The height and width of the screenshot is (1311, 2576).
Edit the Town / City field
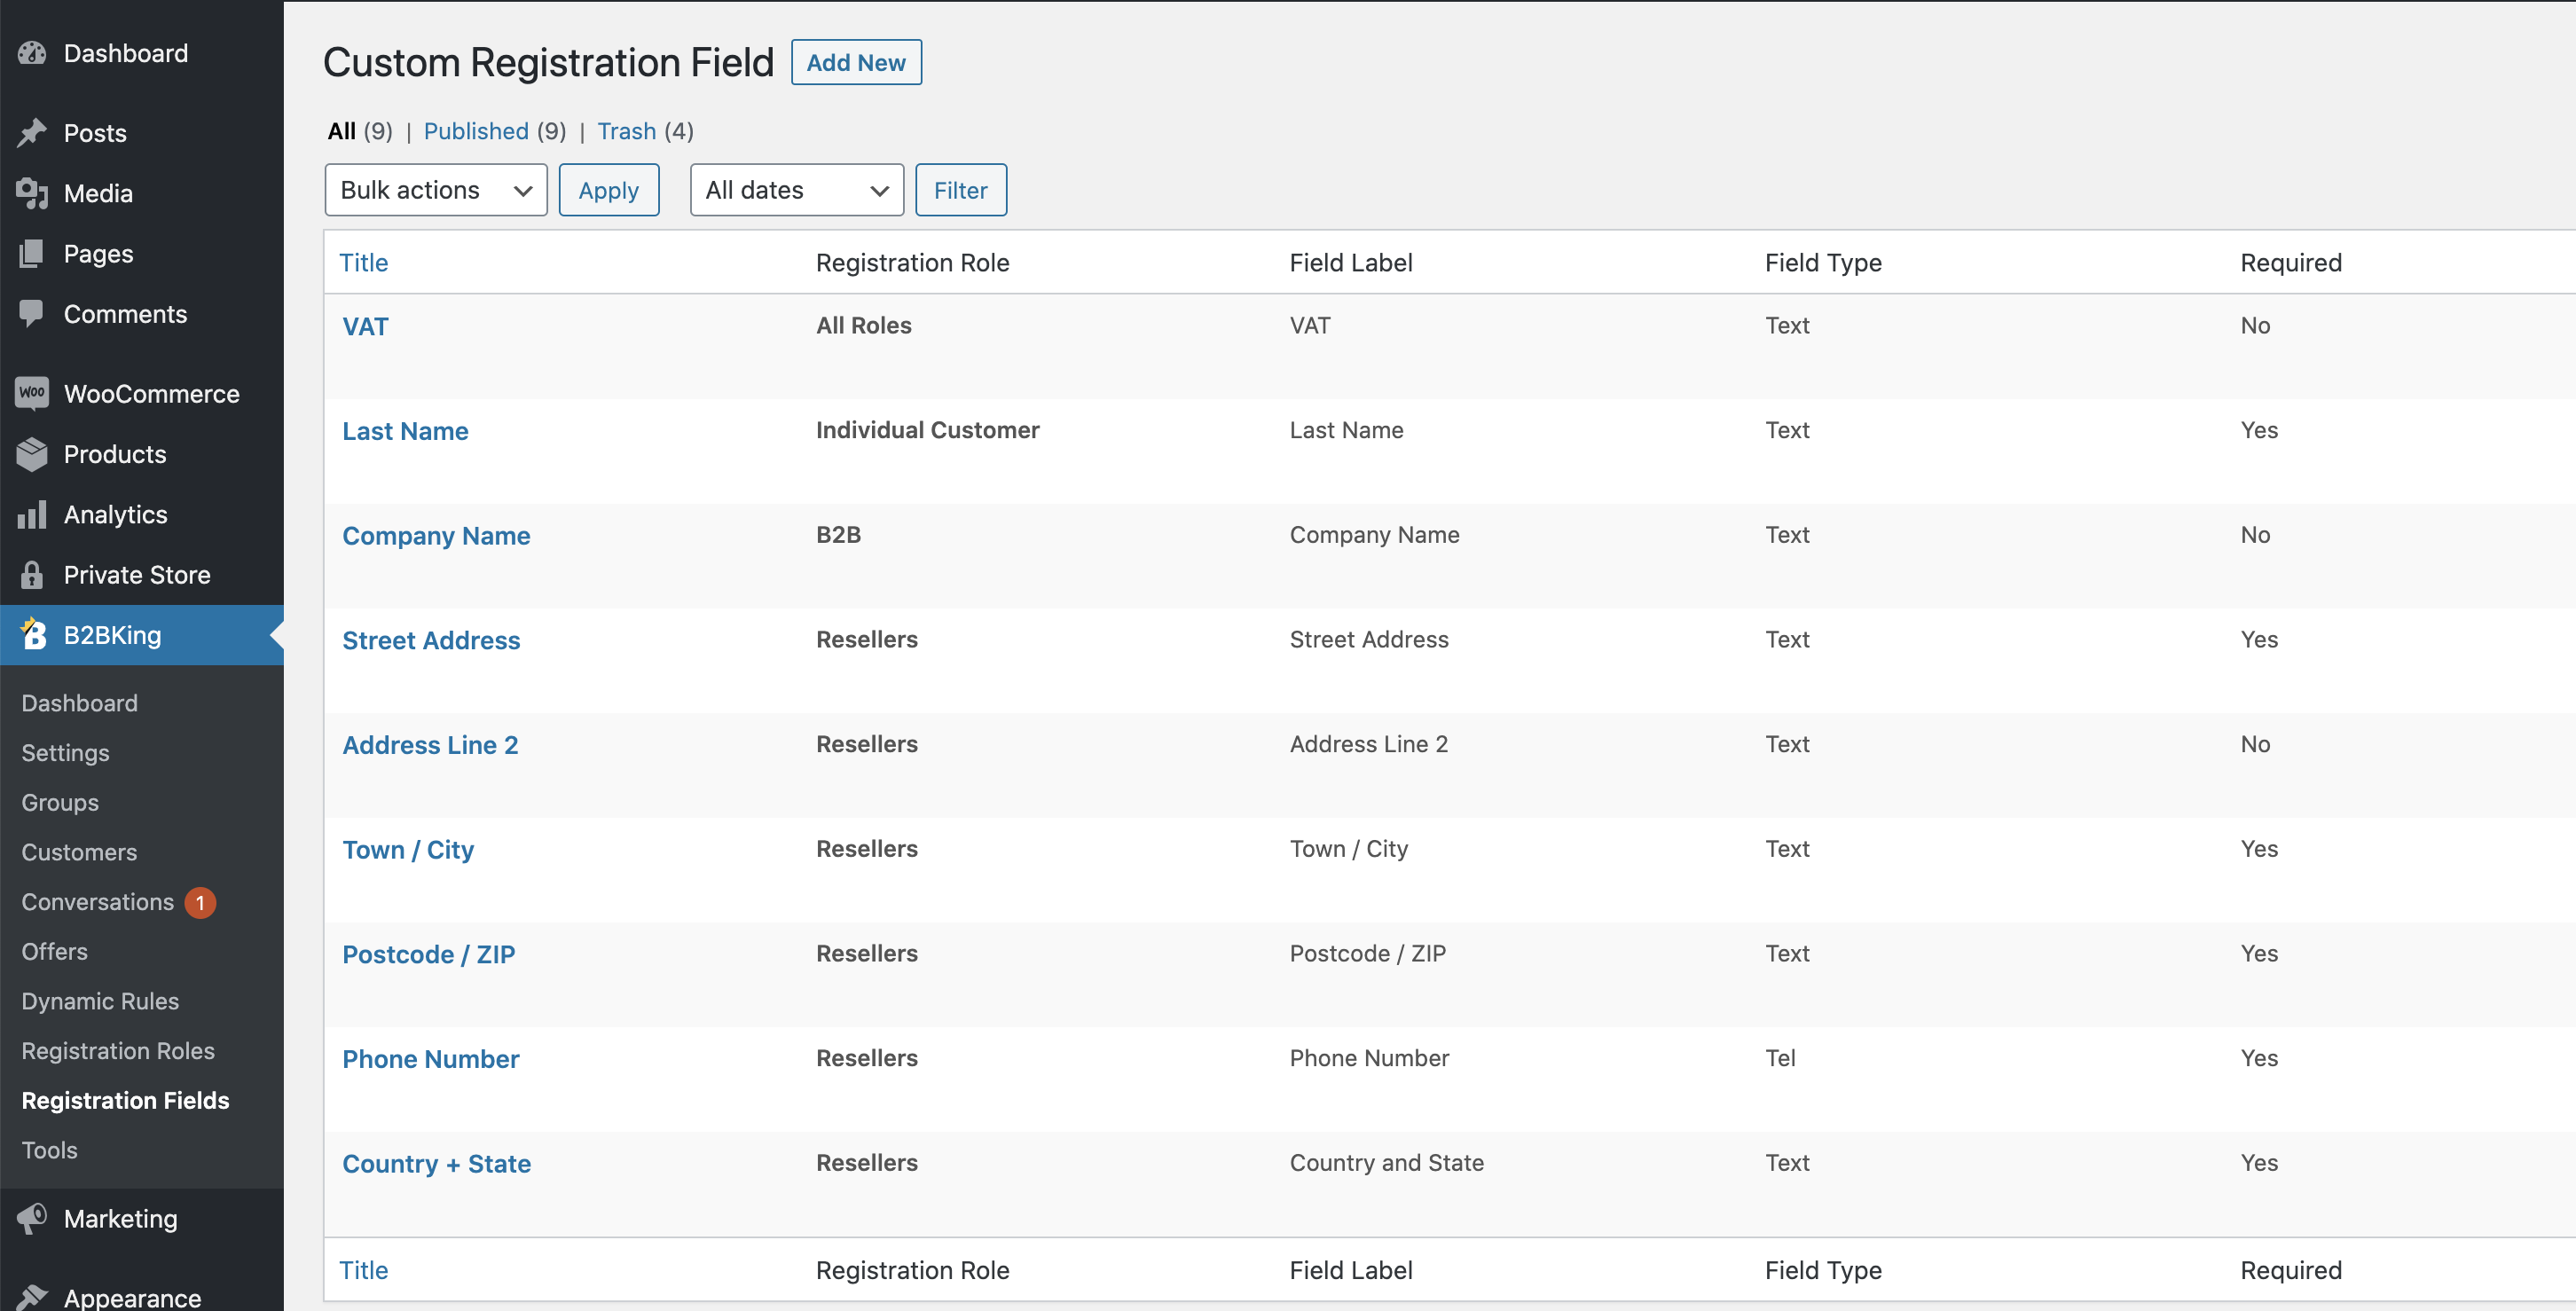[x=408, y=850]
